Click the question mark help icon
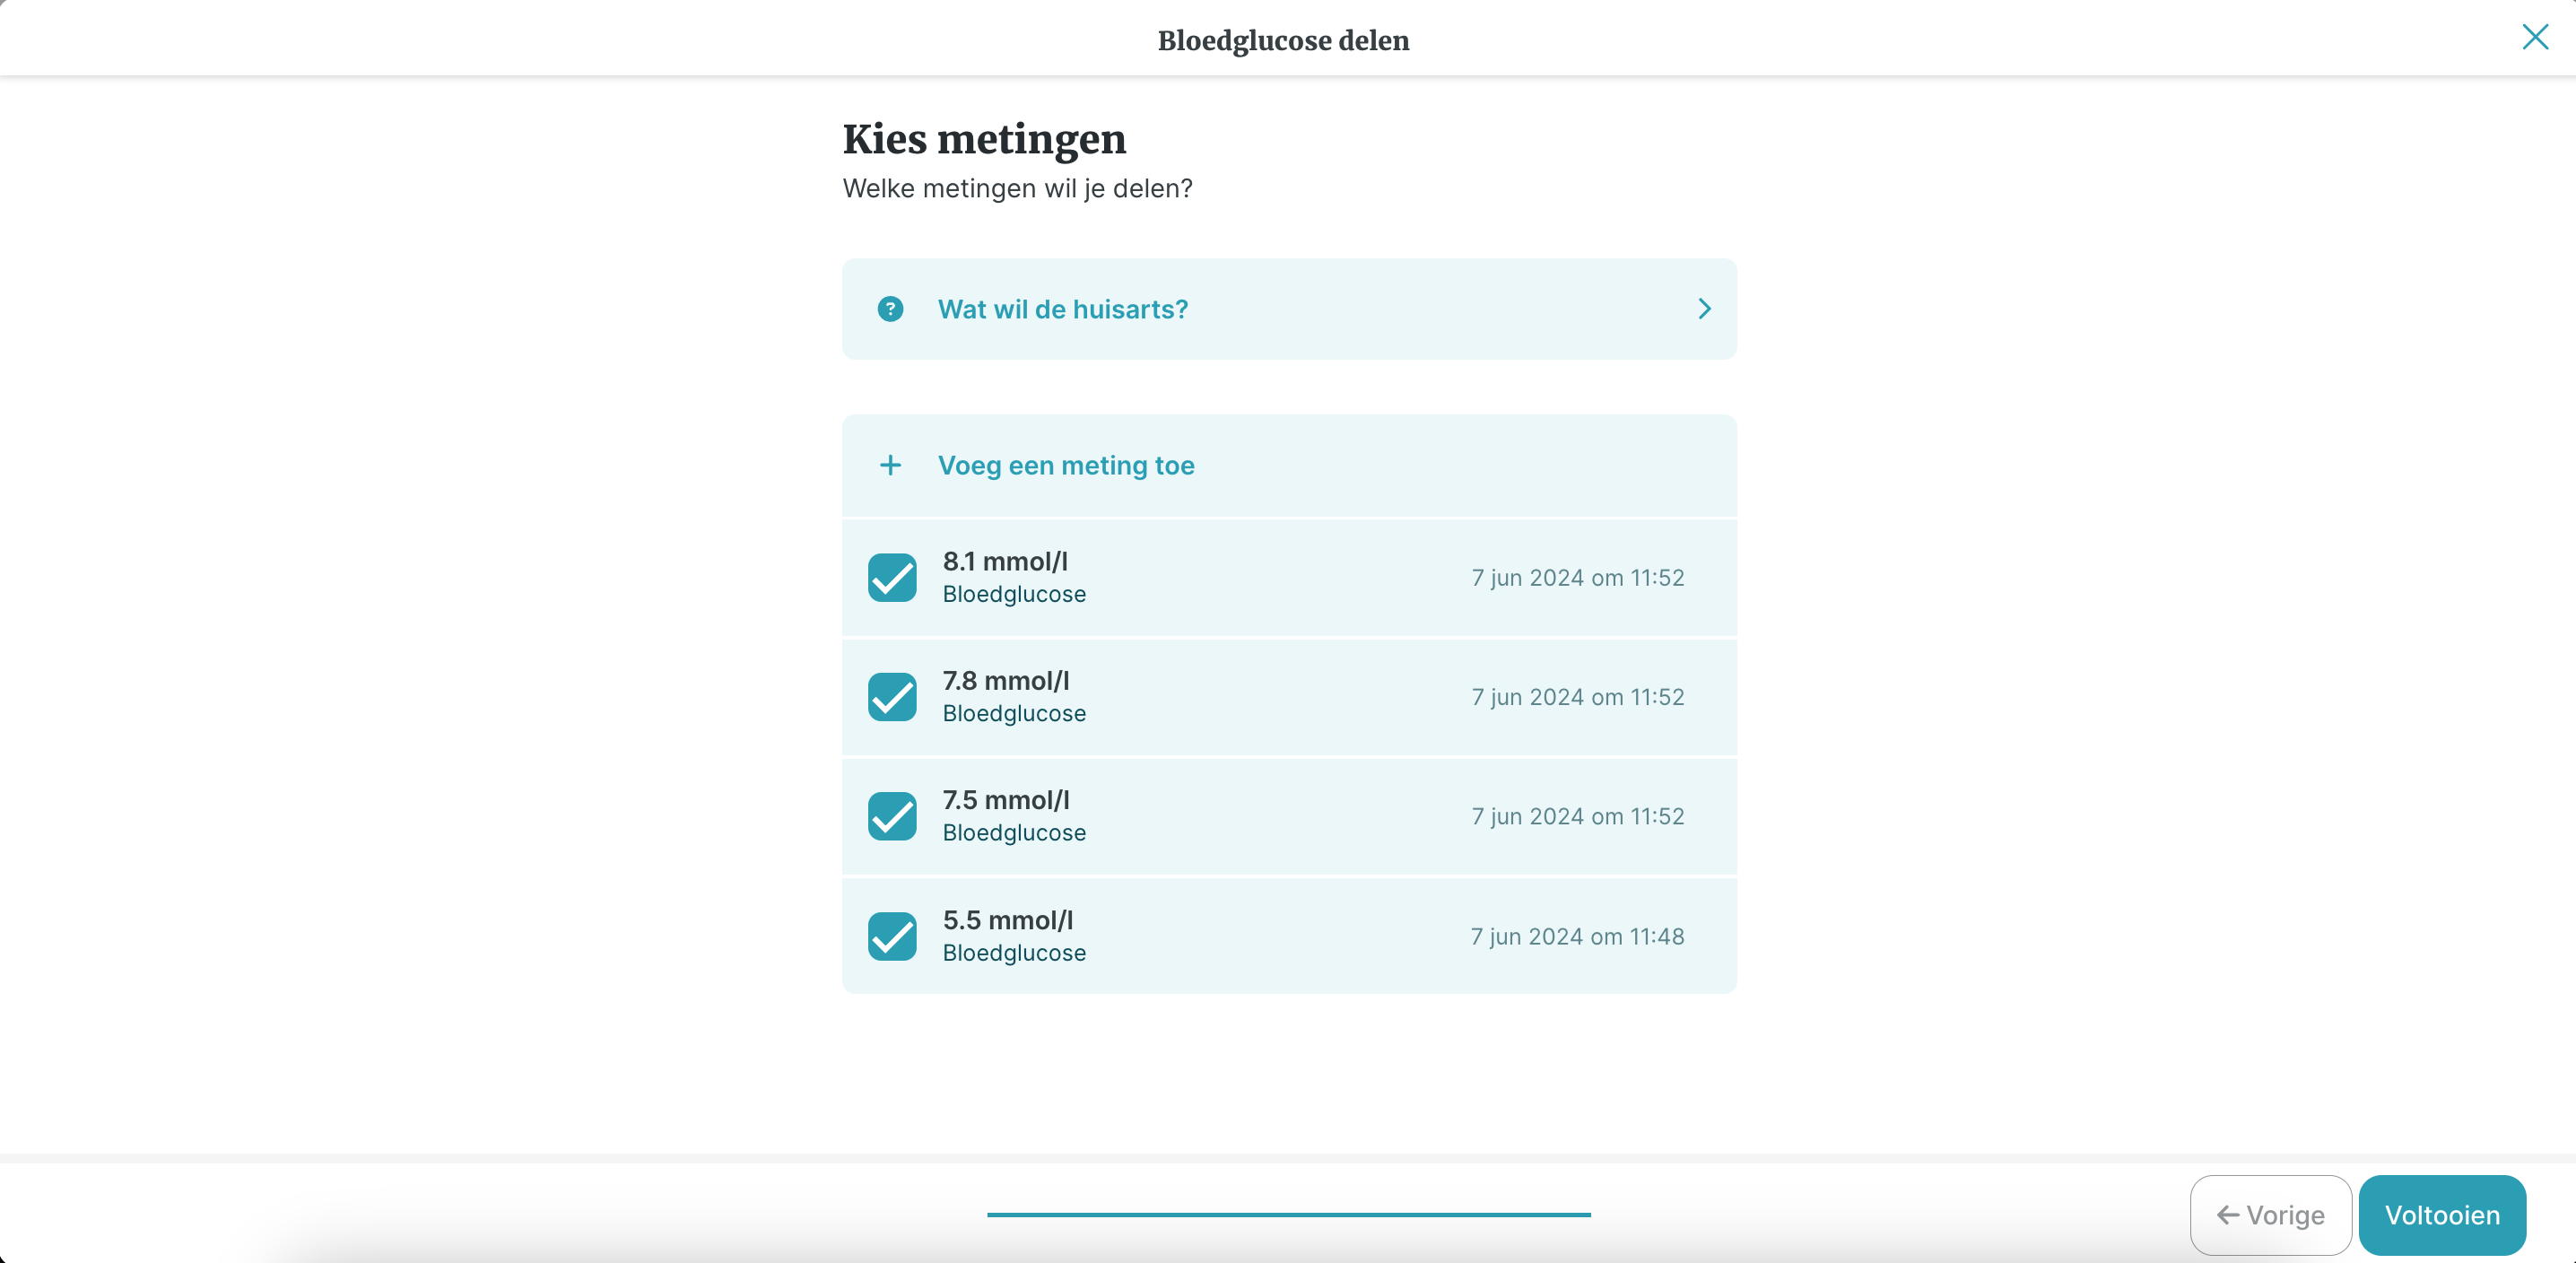Viewport: 2576px width, 1263px height. point(890,309)
